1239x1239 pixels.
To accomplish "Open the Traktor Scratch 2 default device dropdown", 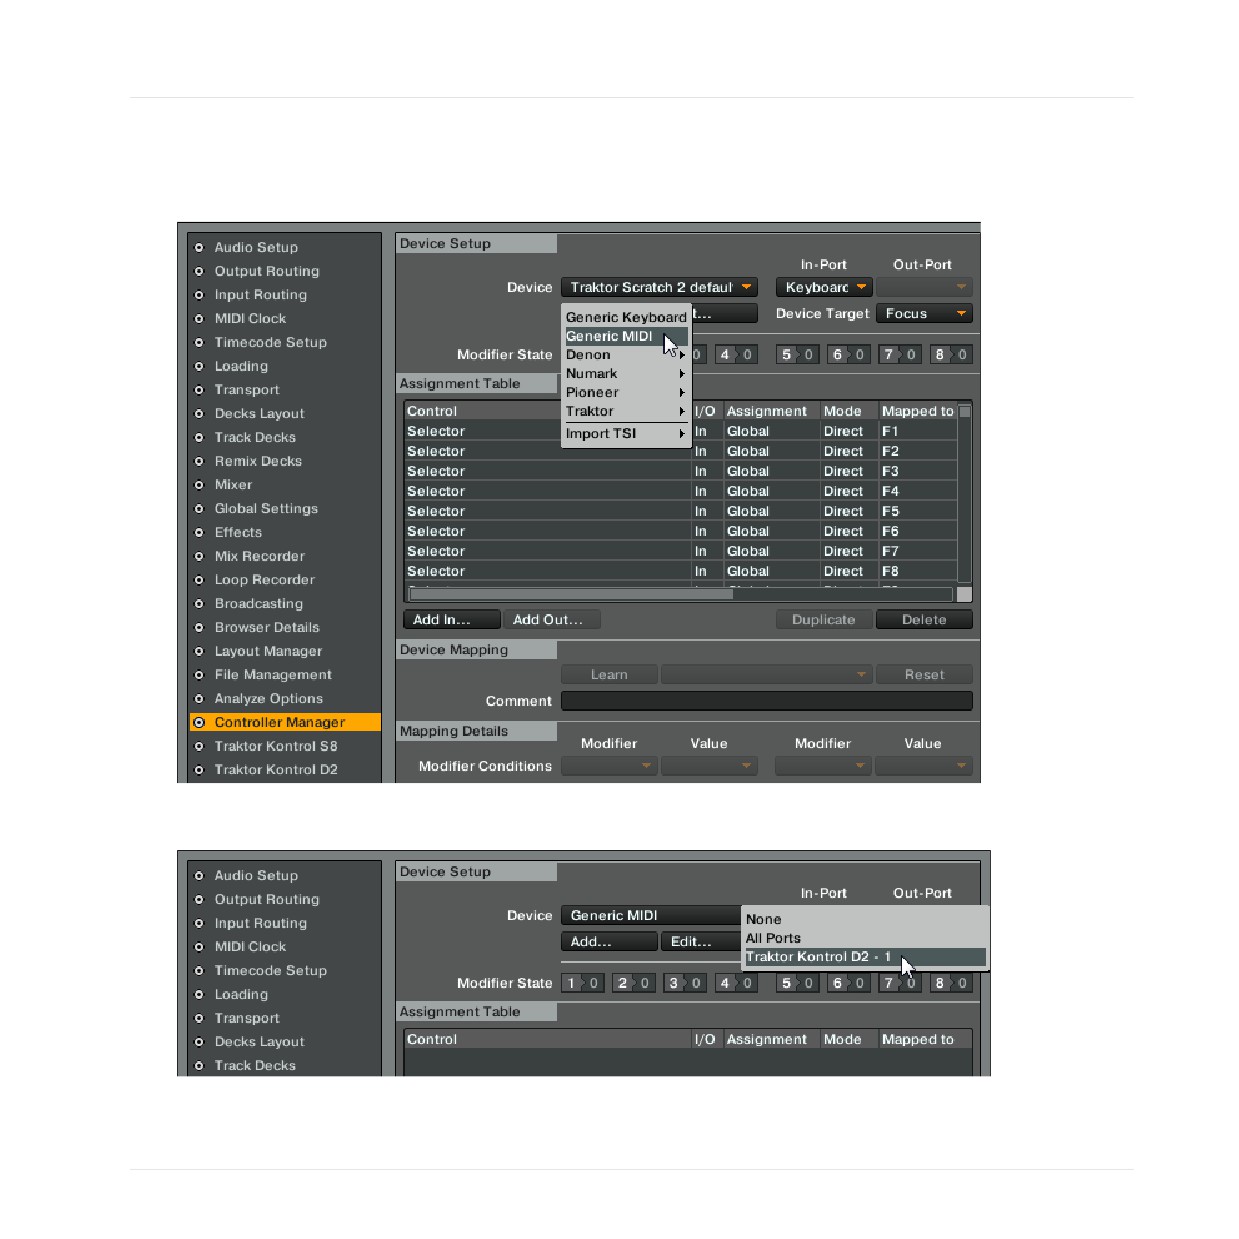I will [659, 287].
